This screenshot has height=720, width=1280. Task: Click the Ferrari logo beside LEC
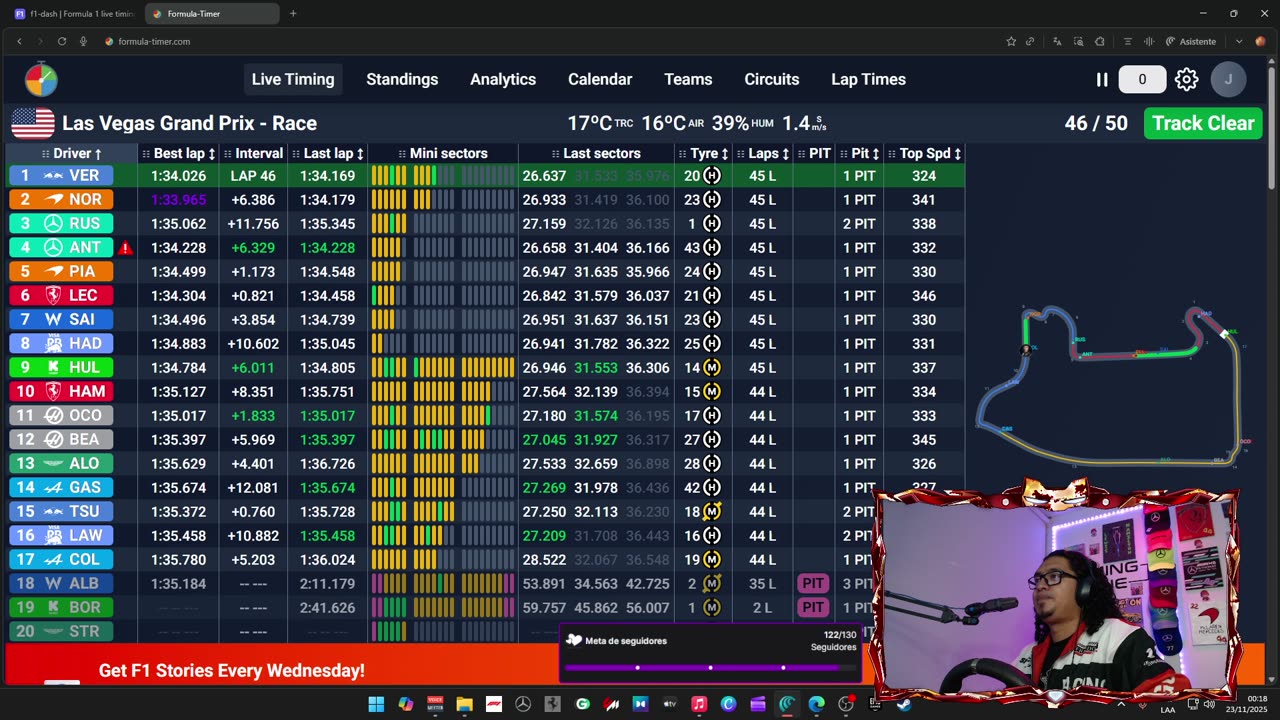[53, 295]
